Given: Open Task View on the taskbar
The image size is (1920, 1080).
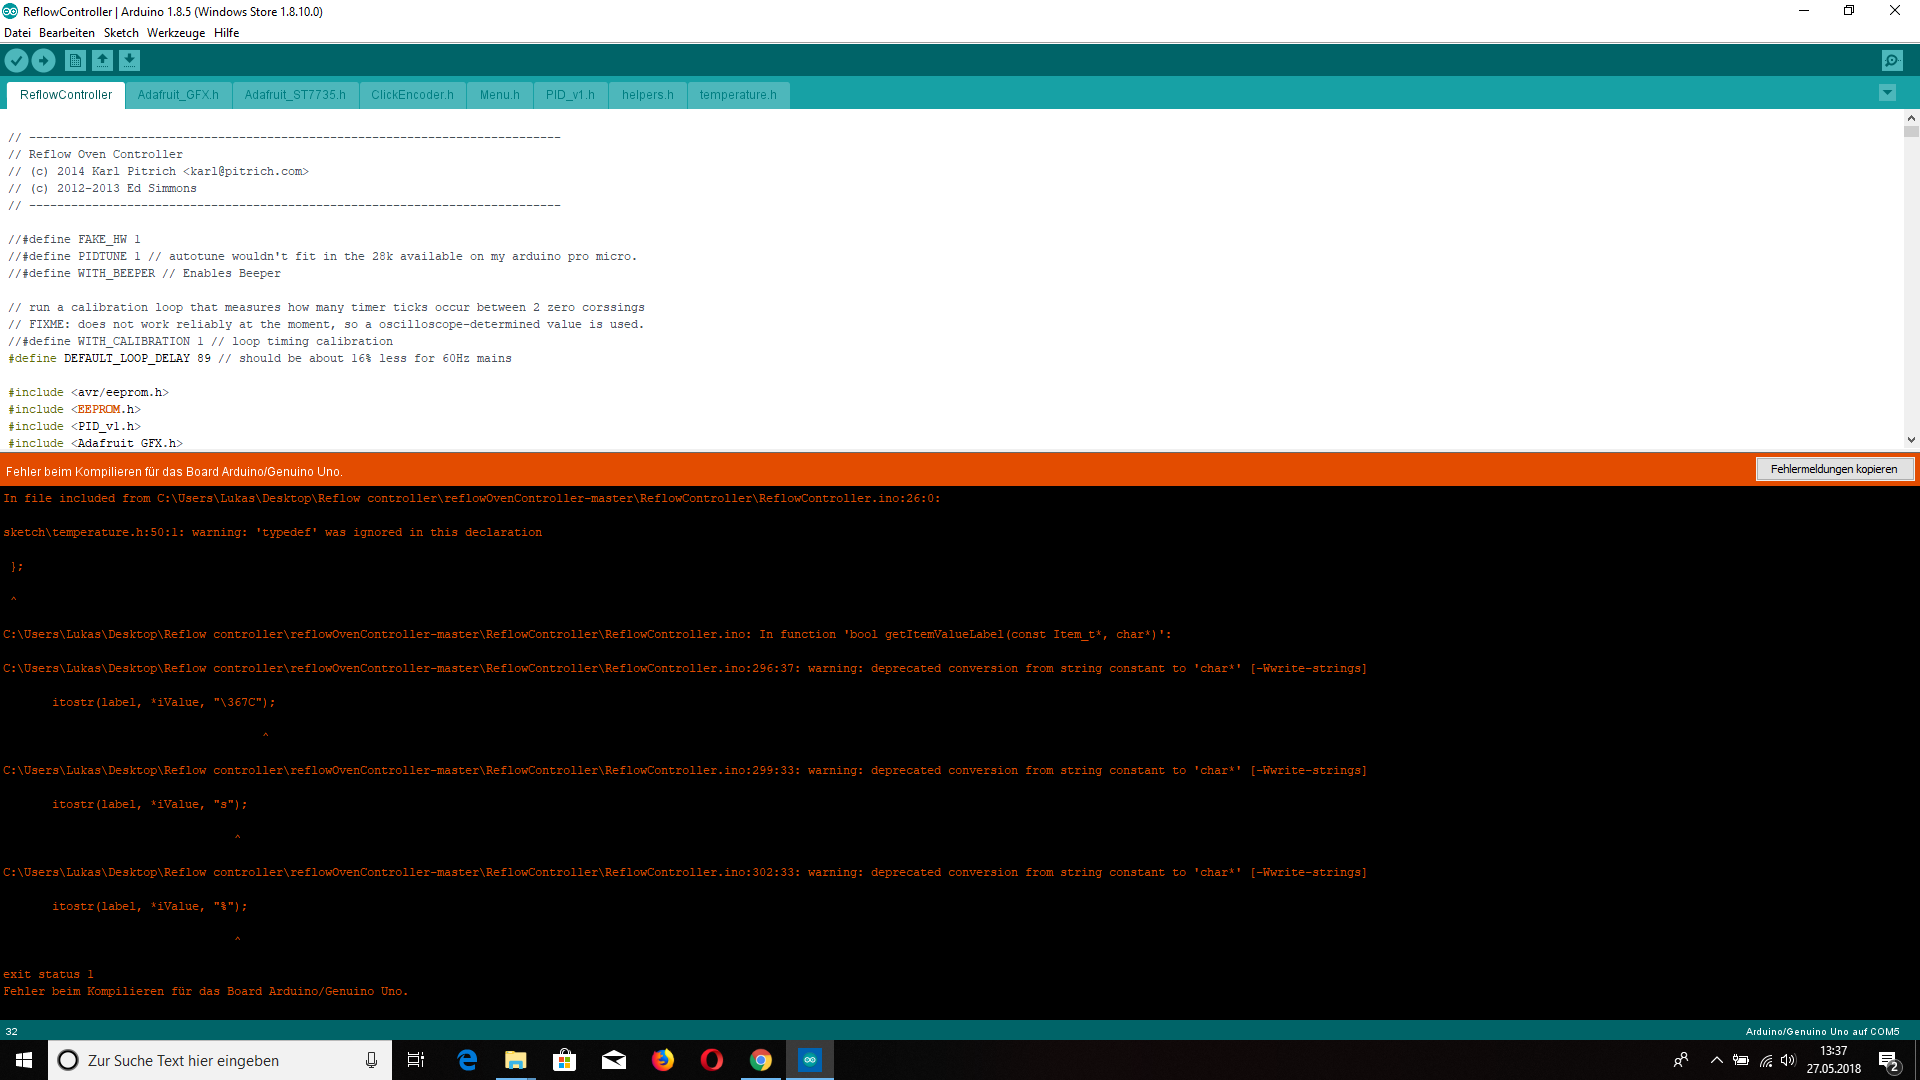Looking at the screenshot, I should tap(416, 1060).
